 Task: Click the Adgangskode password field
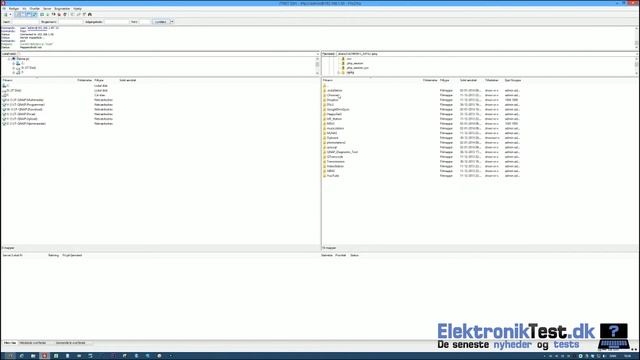coord(116,22)
